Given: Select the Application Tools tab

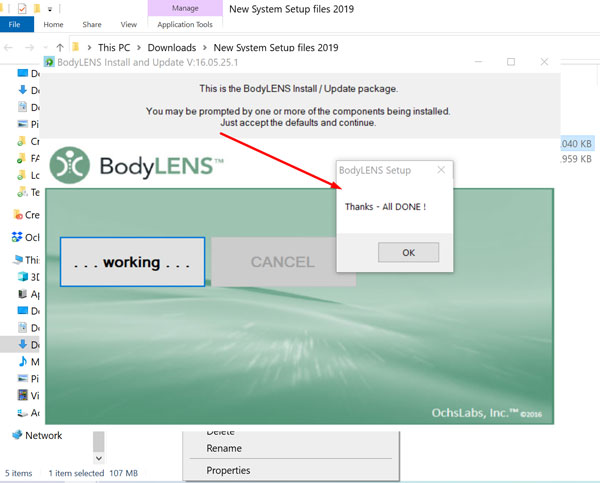Looking at the screenshot, I should pyautogui.click(x=185, y=24).
